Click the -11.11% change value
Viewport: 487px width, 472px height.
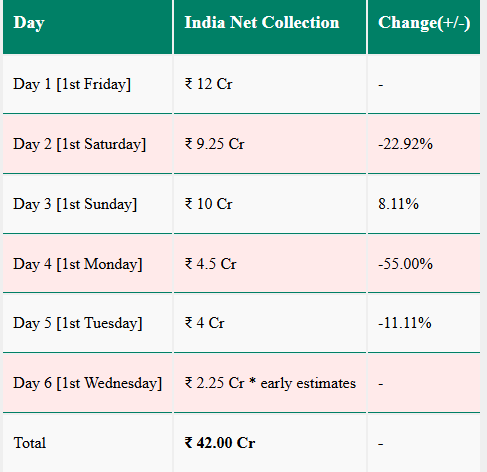[405, 323]
